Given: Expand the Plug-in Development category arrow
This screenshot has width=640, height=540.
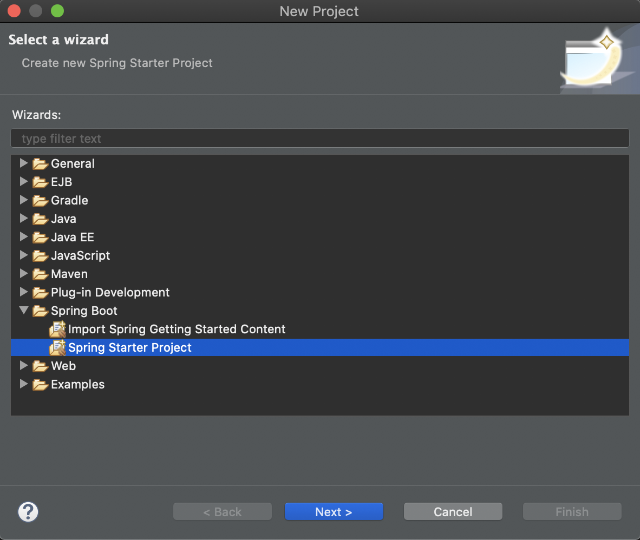Looking at the screenshot, I should [24, 292].
